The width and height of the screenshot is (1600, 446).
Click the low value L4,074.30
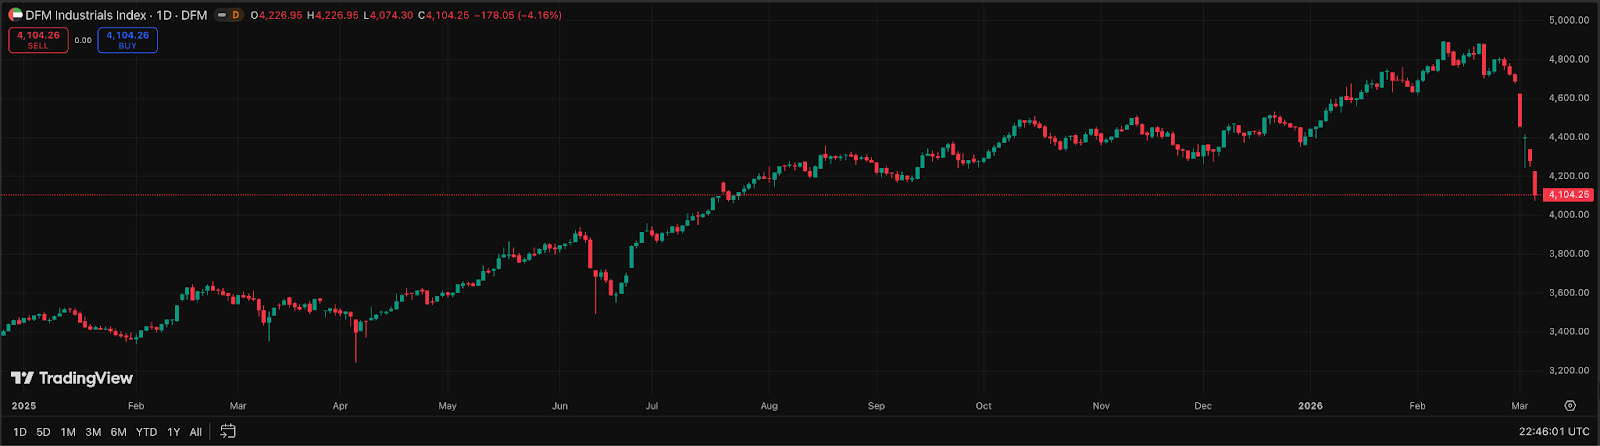pos(388,15)
